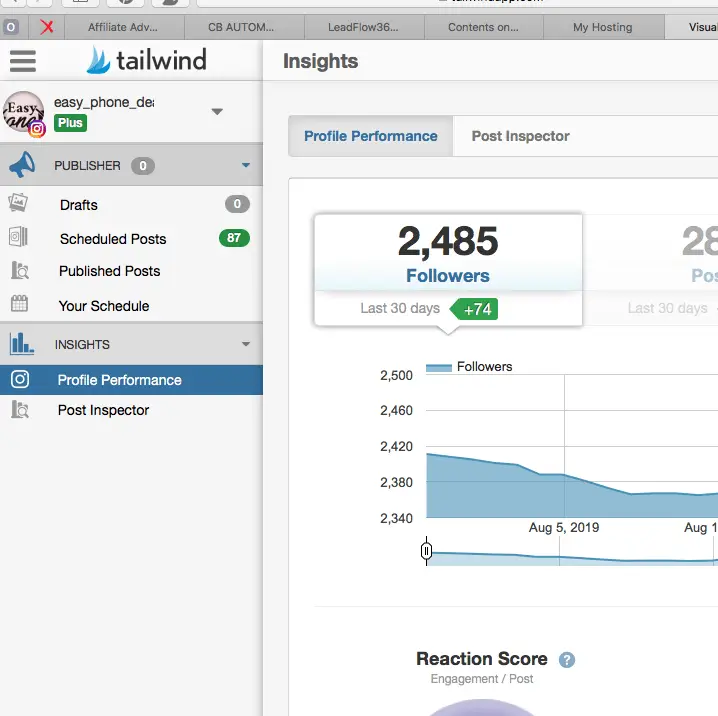Screen dimensions: 718x716
Task: Click the Last 30 days label under Followers
Action: click(x=400, y=308)
